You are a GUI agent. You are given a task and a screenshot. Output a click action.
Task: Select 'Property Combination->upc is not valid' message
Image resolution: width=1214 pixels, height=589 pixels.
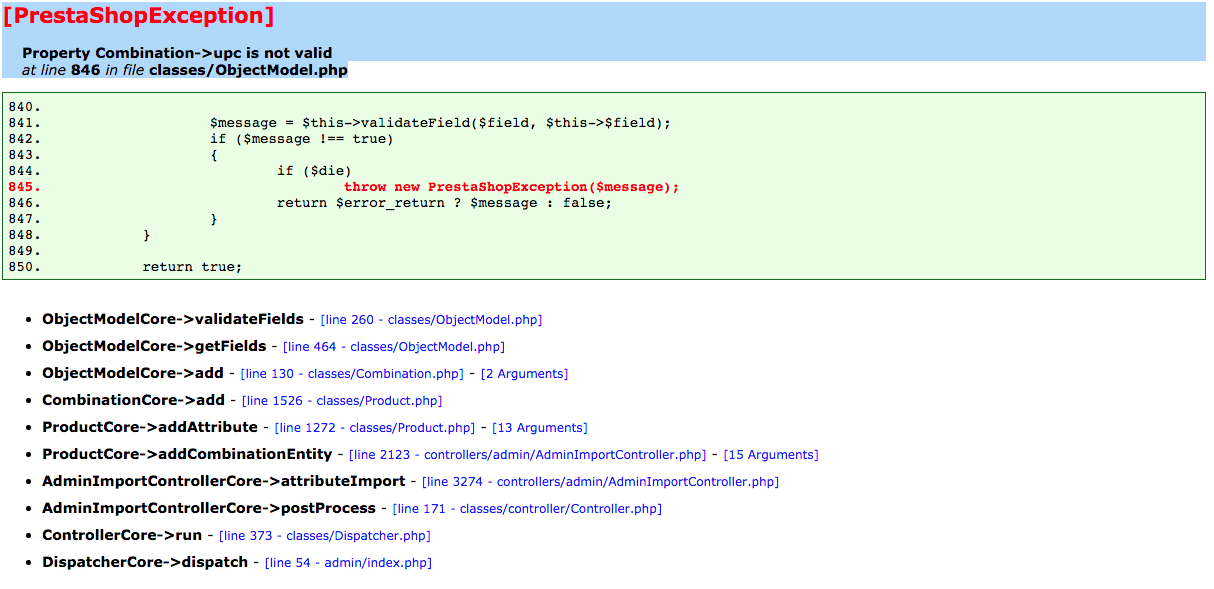click(177, 53)
